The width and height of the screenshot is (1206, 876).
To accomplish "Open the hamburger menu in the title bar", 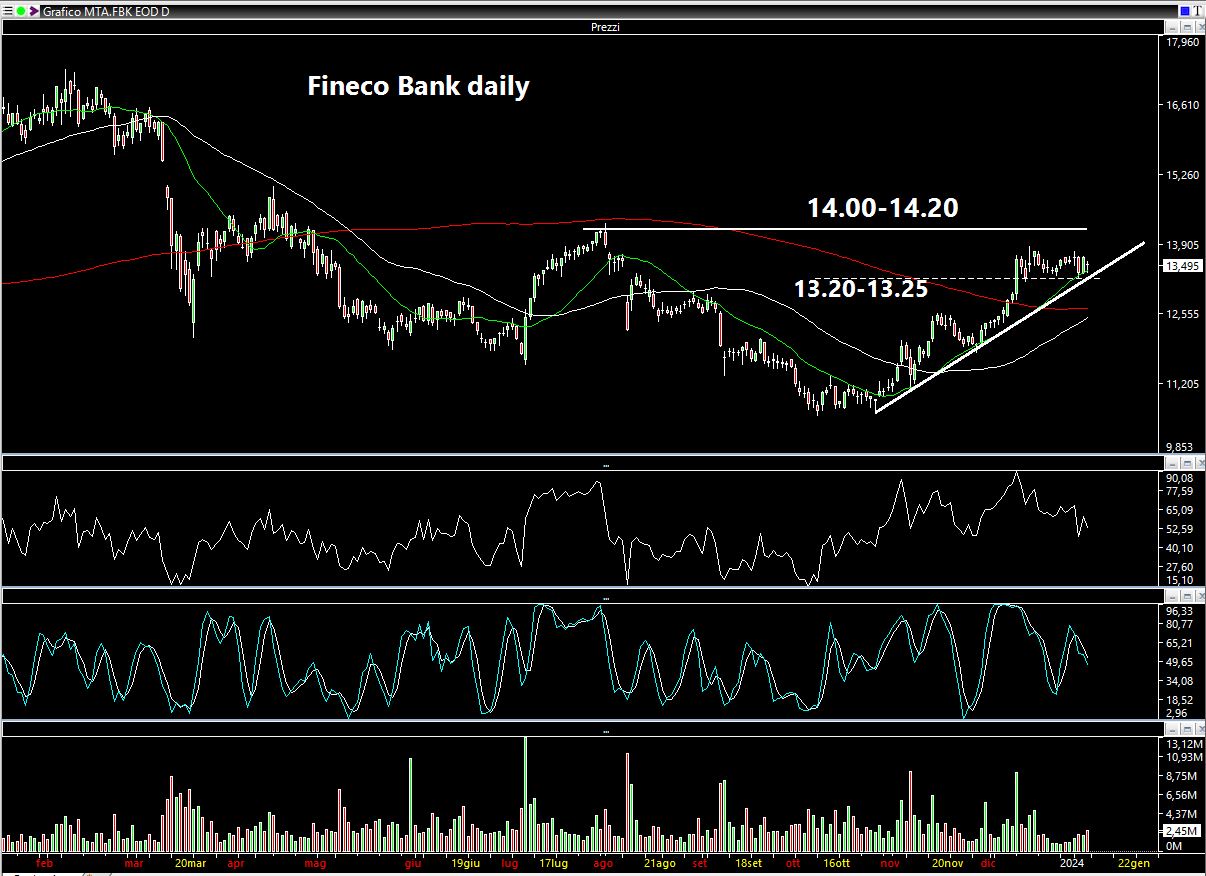I will point(7,10).
